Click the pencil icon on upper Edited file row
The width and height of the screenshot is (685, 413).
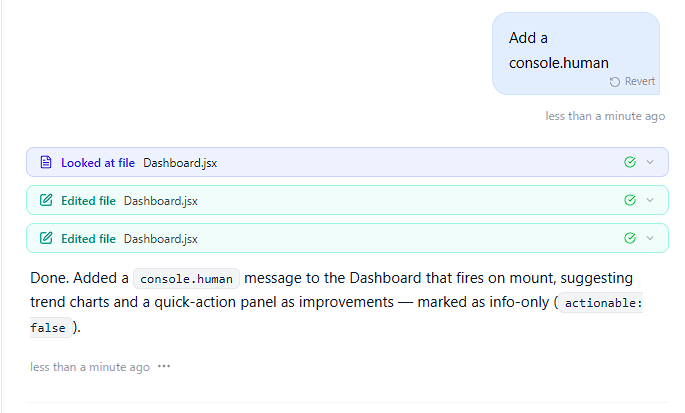[45, 201]
